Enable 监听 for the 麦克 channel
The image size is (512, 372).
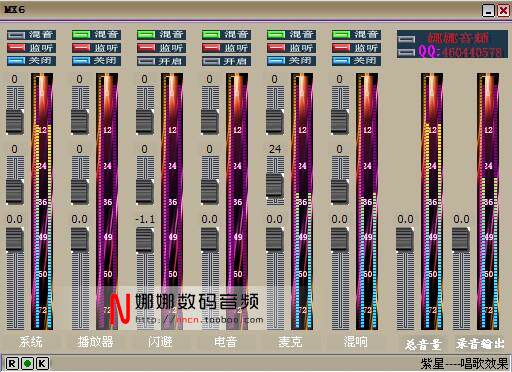[291, 48]
